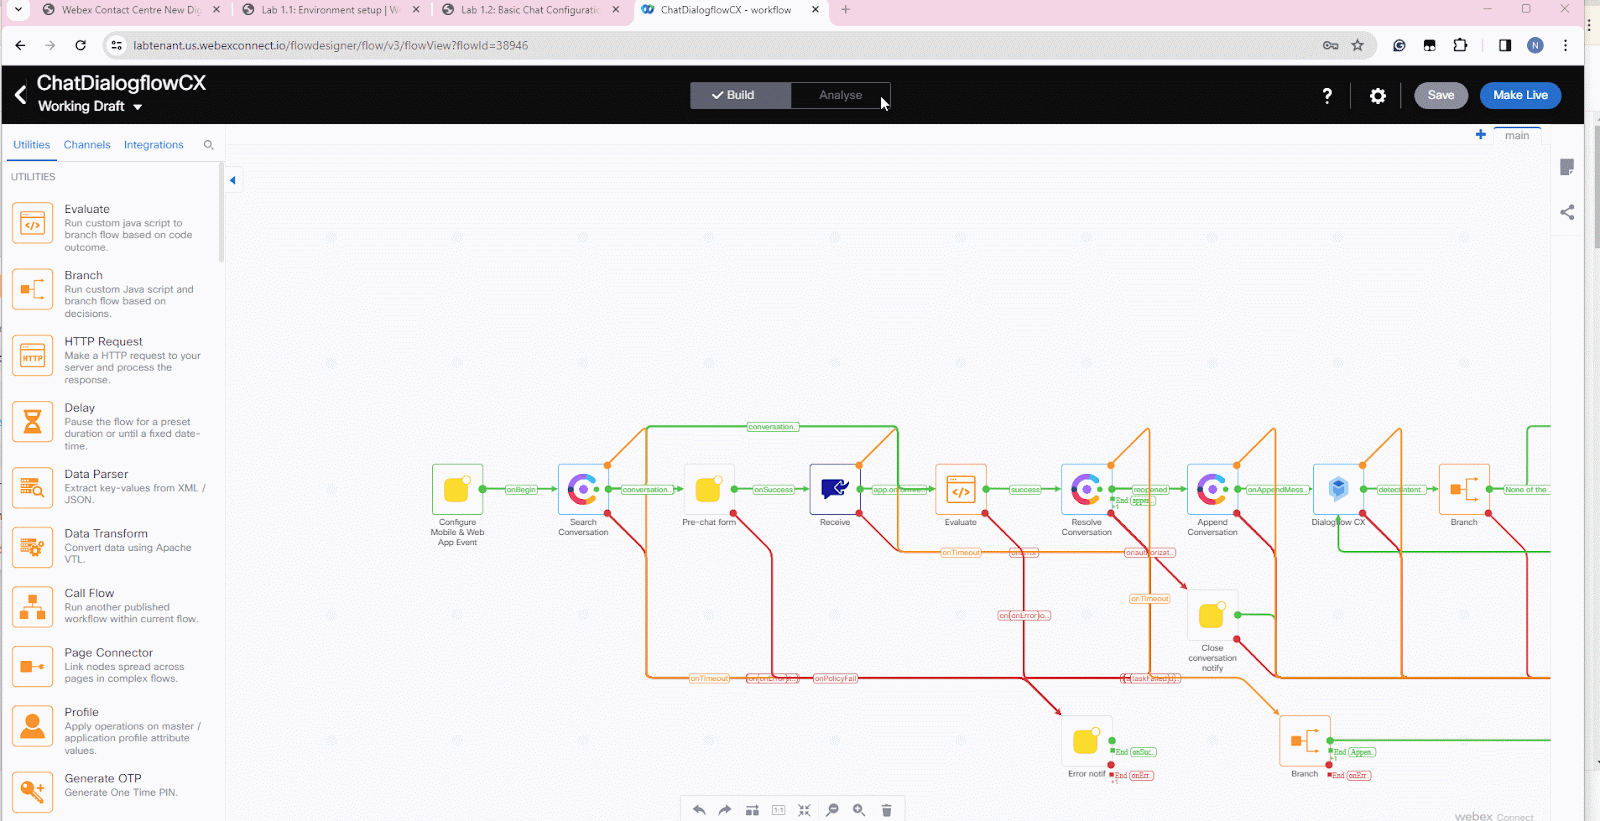Click the onSuccess connector label
1600x821 pixels.
click(773, 490)
